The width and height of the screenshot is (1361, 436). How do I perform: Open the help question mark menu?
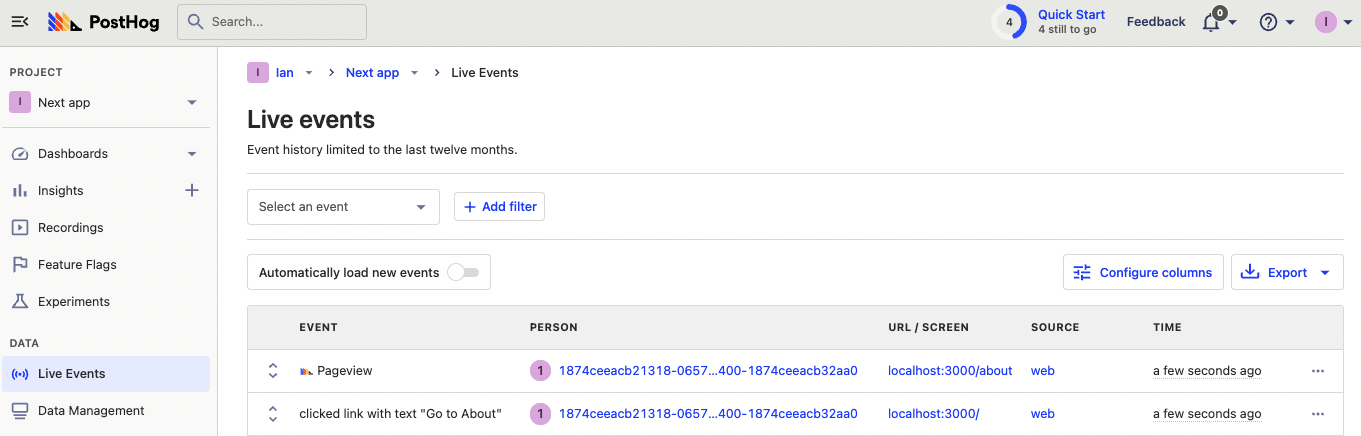(1268, 22)
